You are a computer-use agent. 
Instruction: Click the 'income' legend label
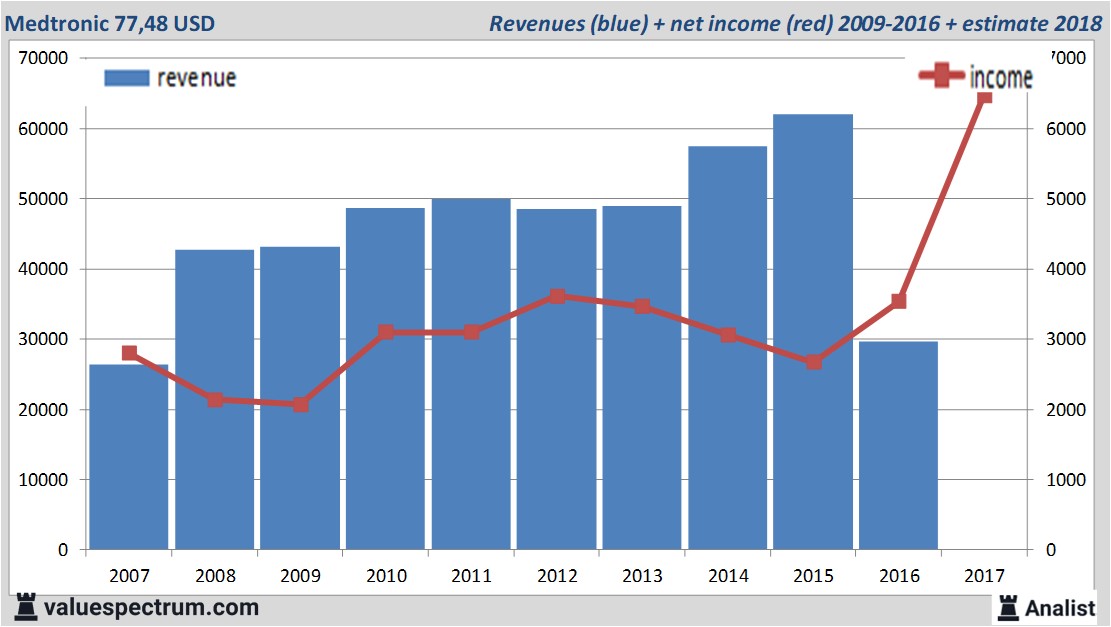[x=1000, y=77]
